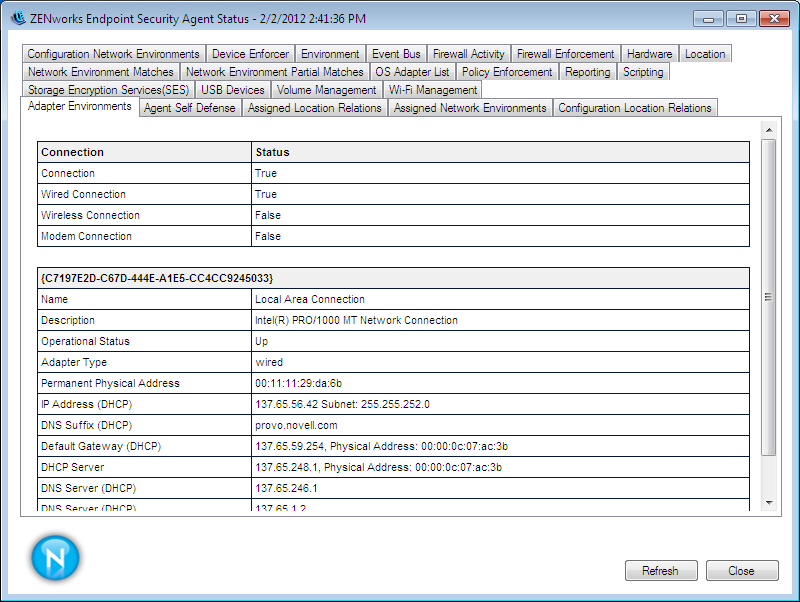
Task: Click the 'Permanent Physical Address' label
Action: [x=110, y=383]
